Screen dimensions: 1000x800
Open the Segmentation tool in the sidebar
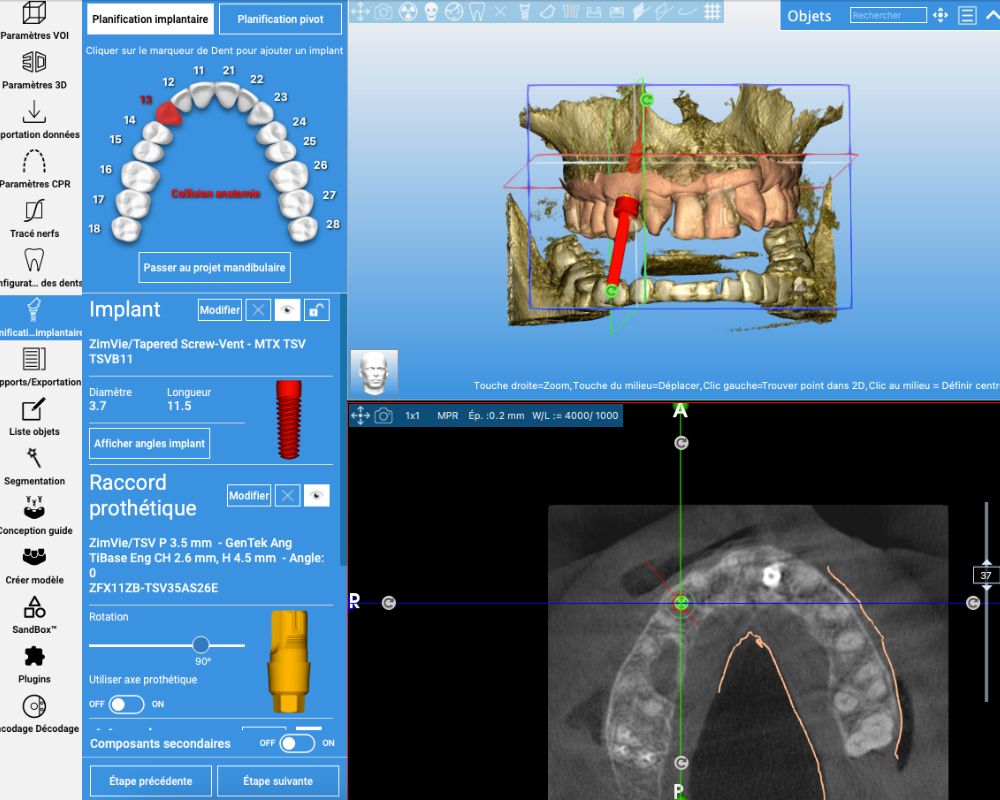(34, 464)
